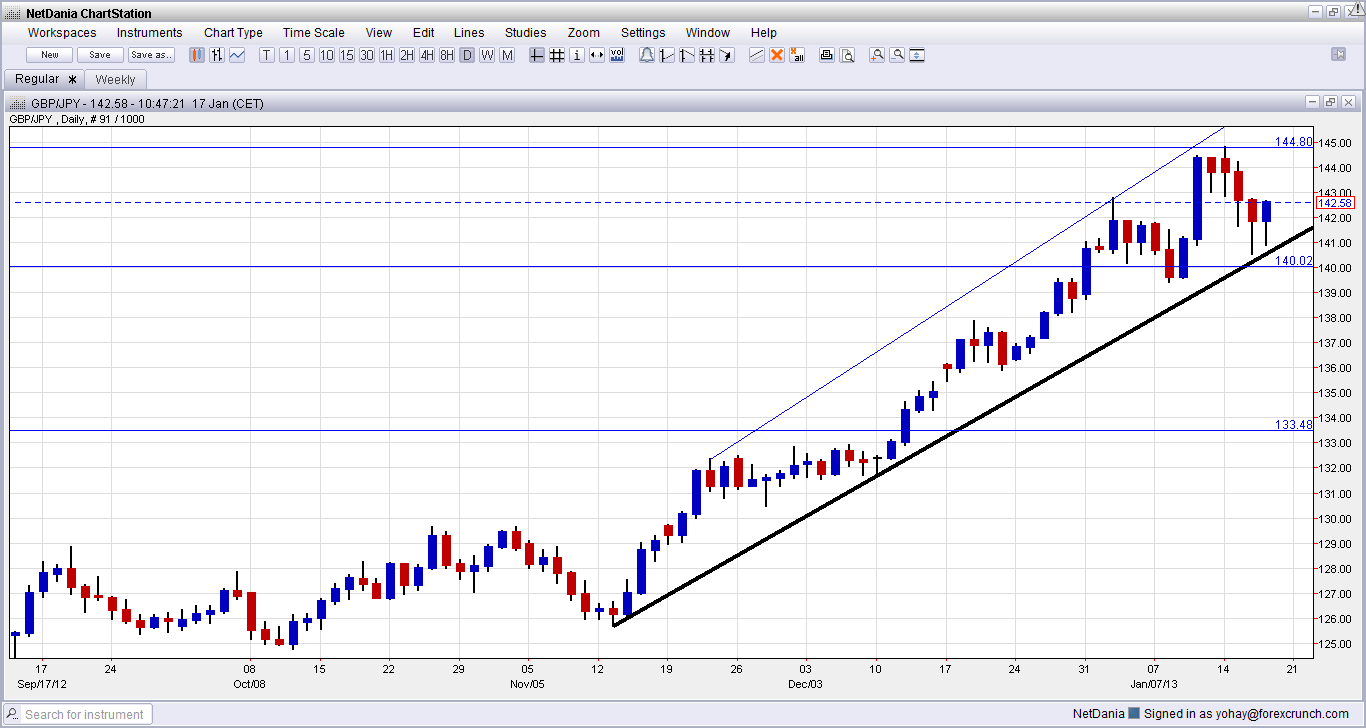Viewport: 1366px width, 728px height.
Task: Open the Studies menu
Action: tap(526, 33)
